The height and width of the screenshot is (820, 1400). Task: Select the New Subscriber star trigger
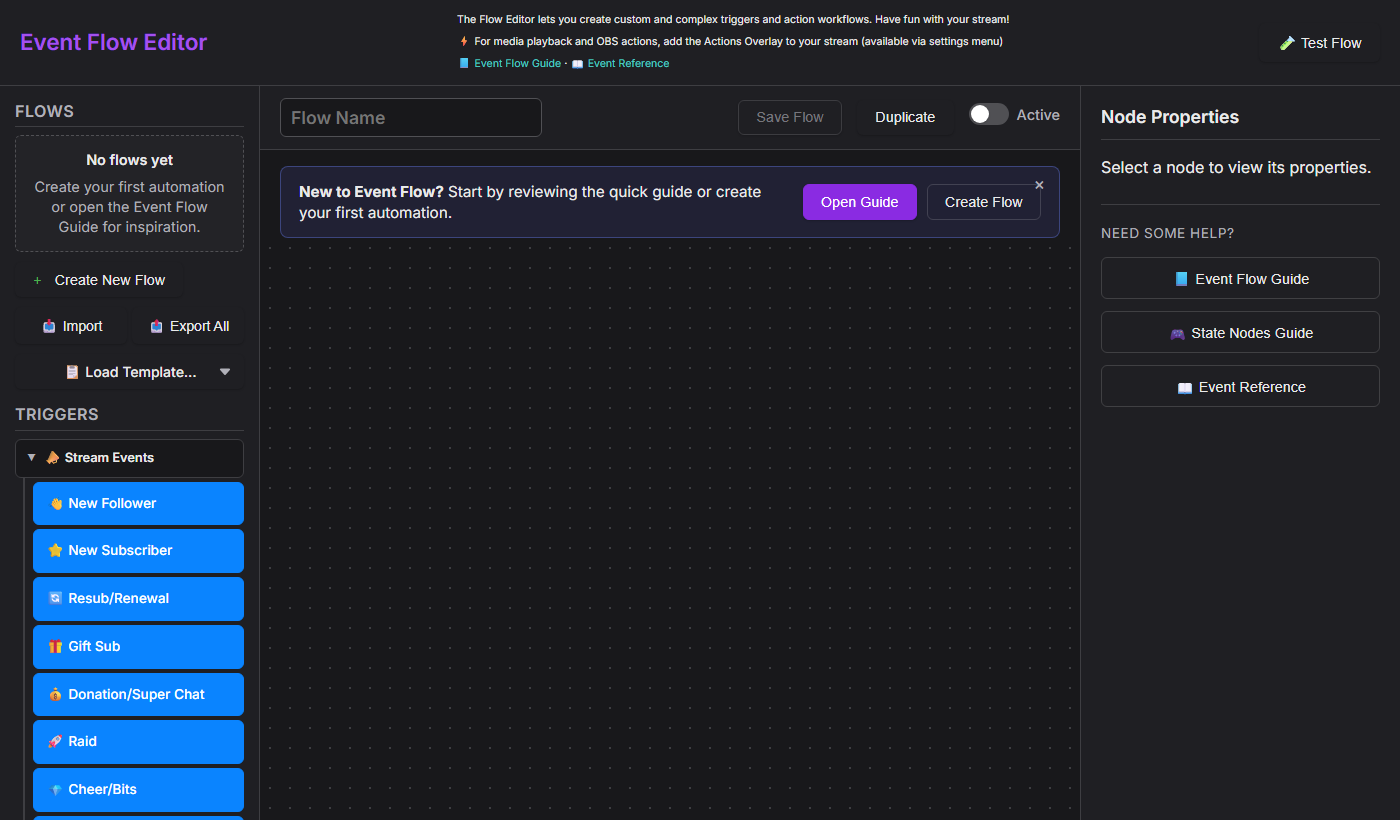(x=138, y=551)
